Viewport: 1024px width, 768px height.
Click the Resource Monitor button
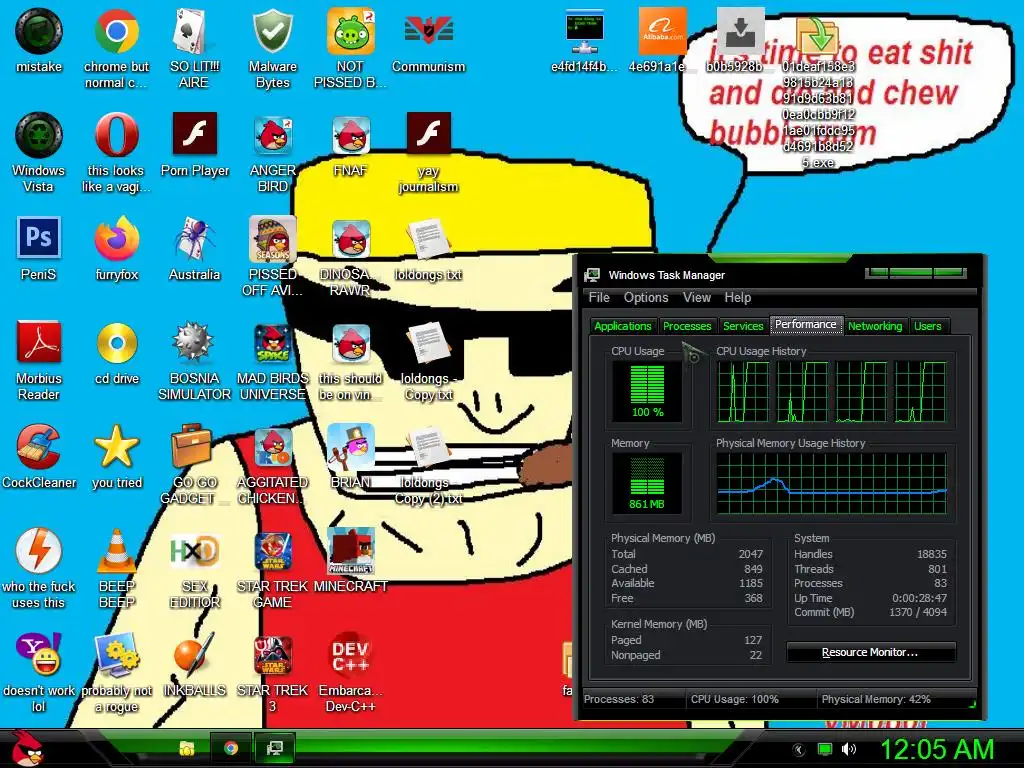(871, 652)
